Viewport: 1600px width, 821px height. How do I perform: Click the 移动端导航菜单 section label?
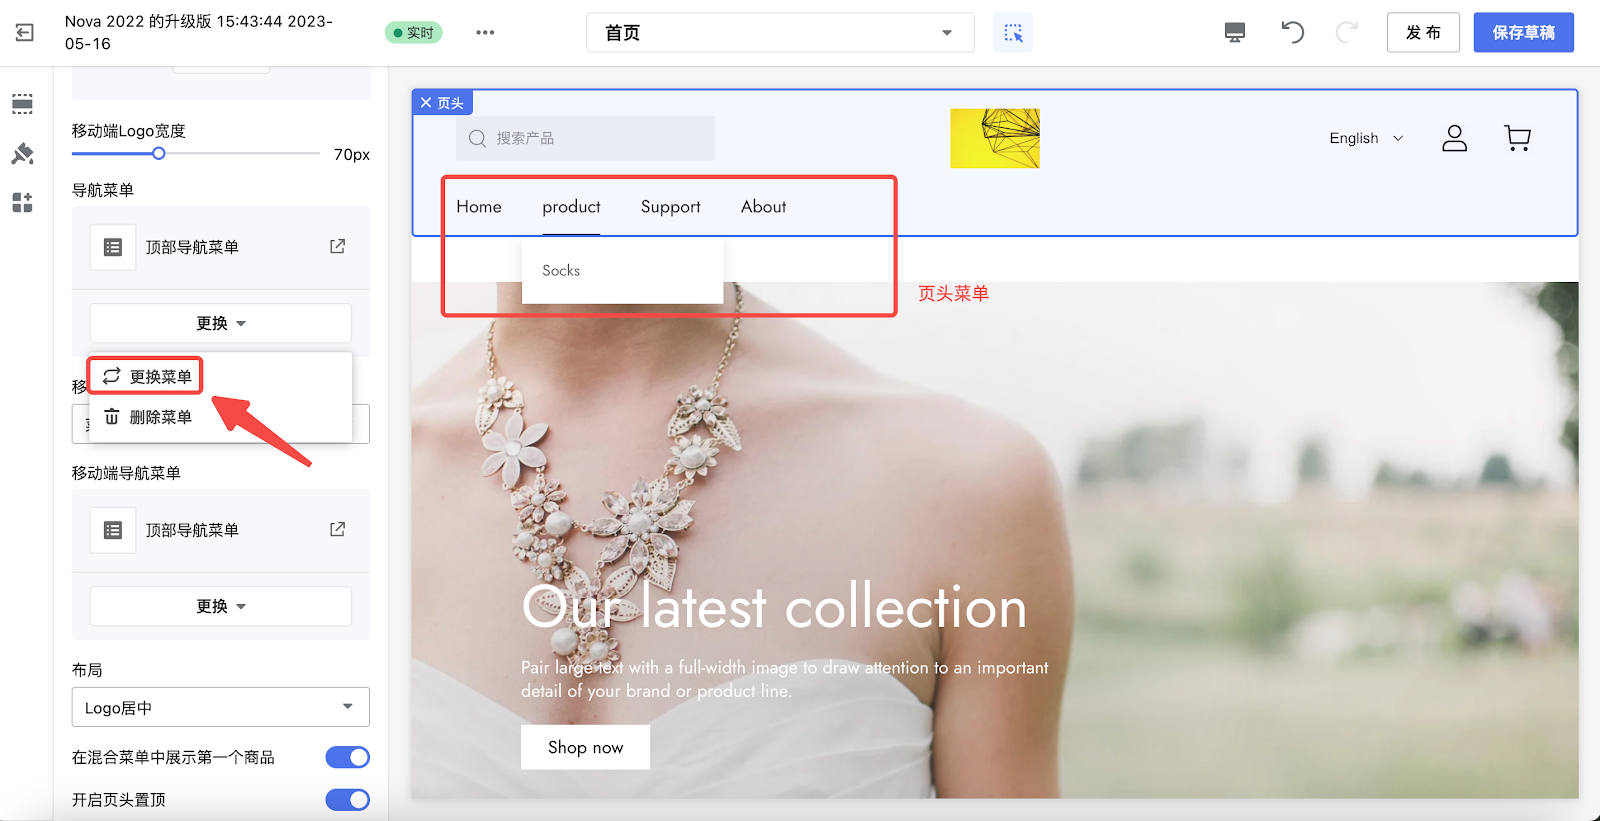tap(126, 473)
